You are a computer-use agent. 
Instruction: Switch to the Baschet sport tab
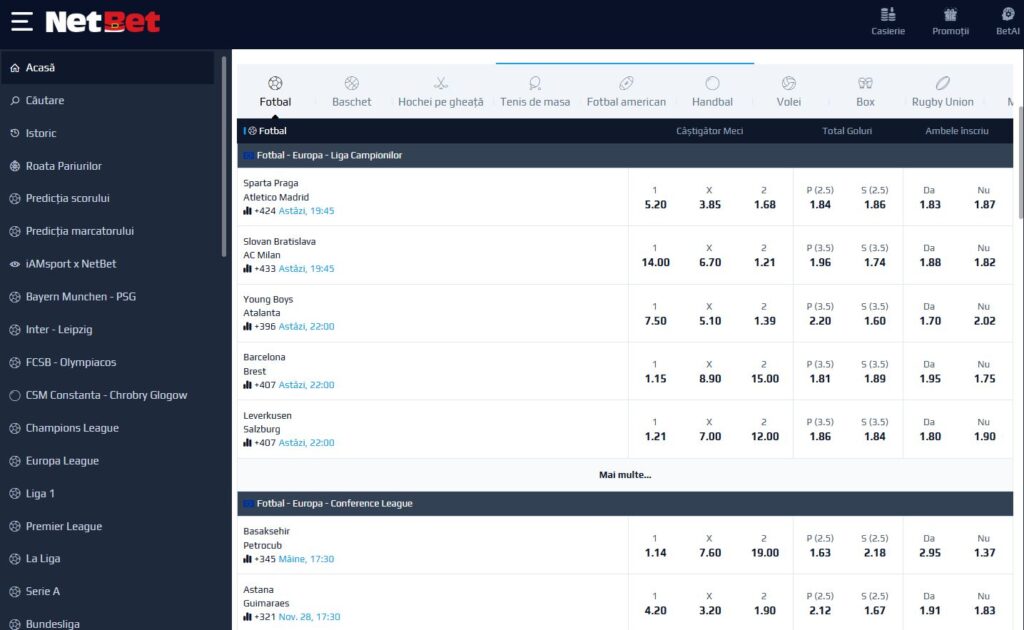pyautogui.click(x=351, y=91)
